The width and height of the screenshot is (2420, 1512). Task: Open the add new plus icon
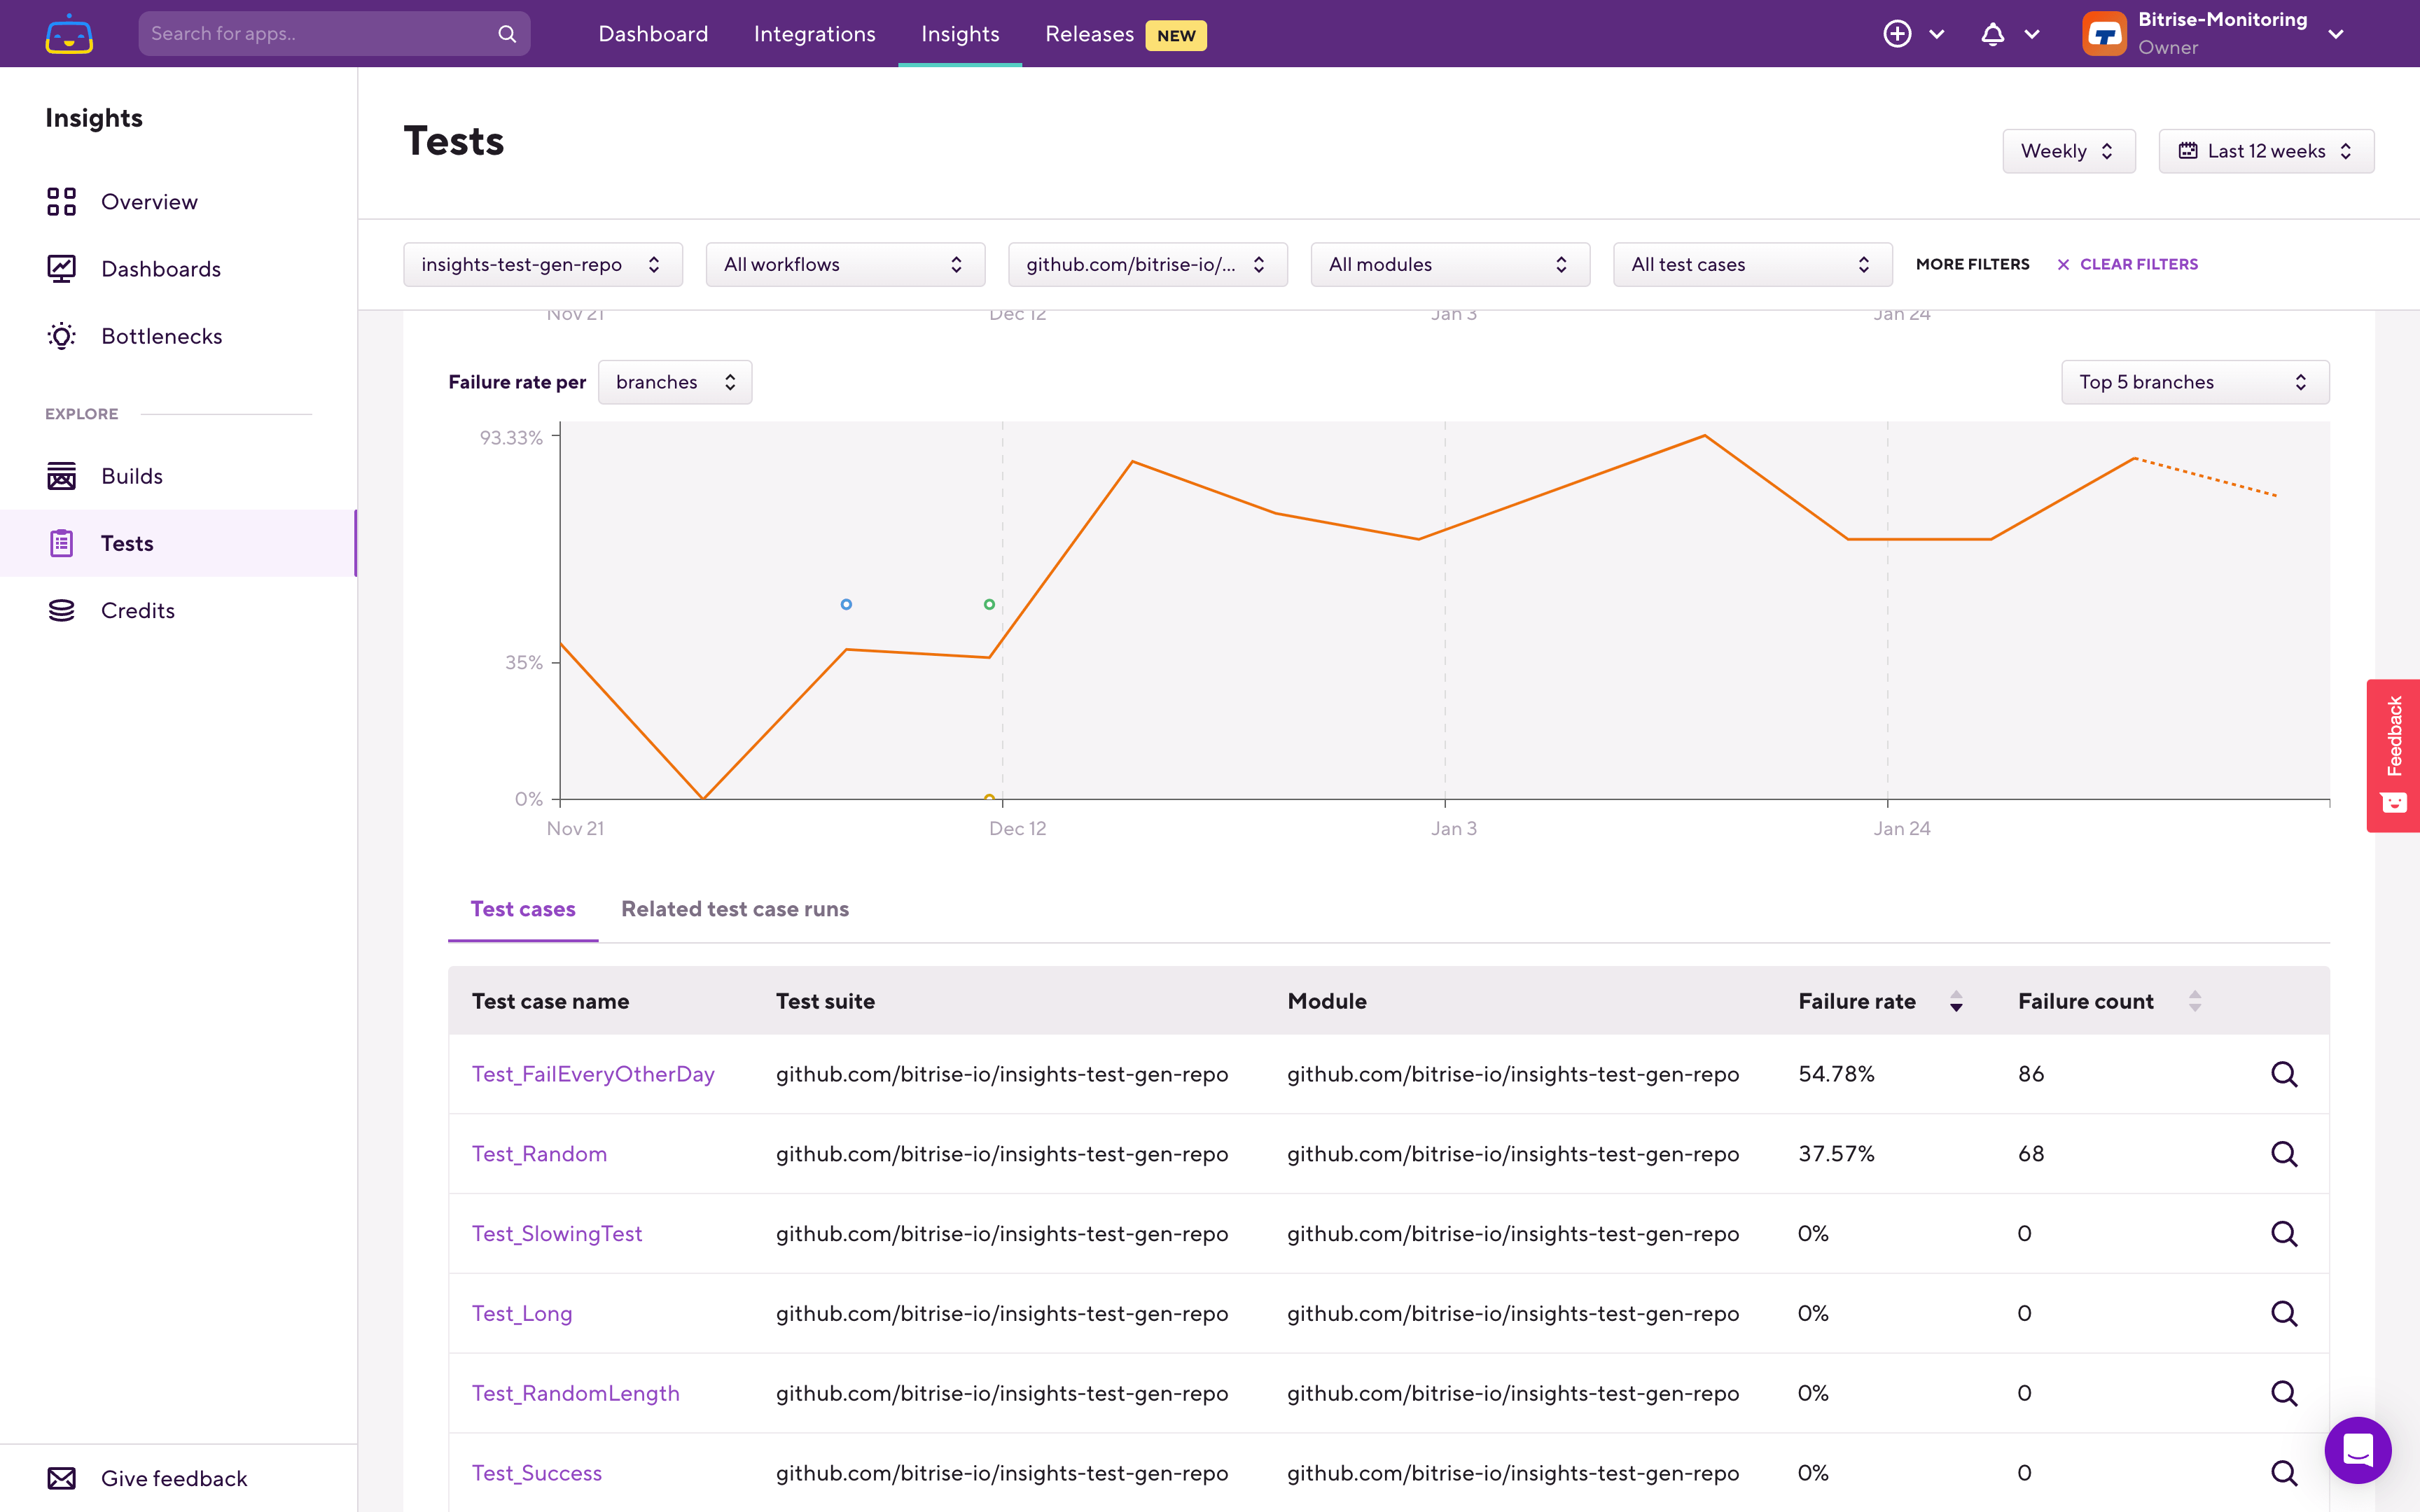coord(1897,34)
